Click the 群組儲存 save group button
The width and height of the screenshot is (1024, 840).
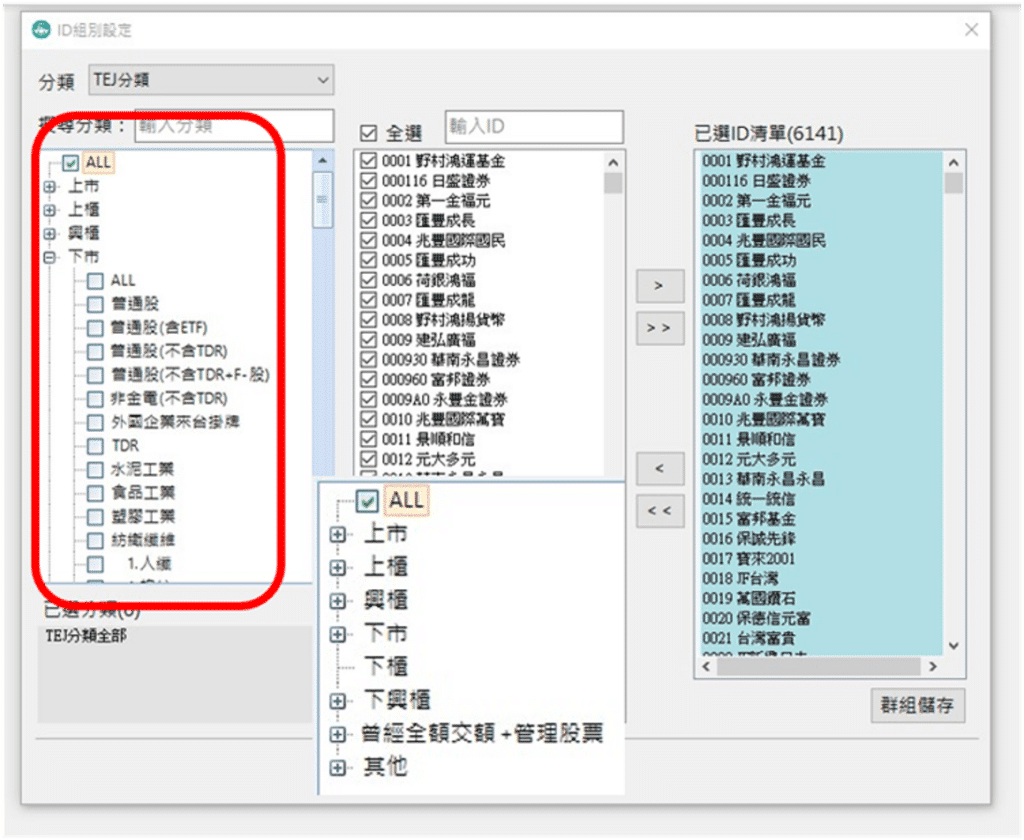point(917,705)
